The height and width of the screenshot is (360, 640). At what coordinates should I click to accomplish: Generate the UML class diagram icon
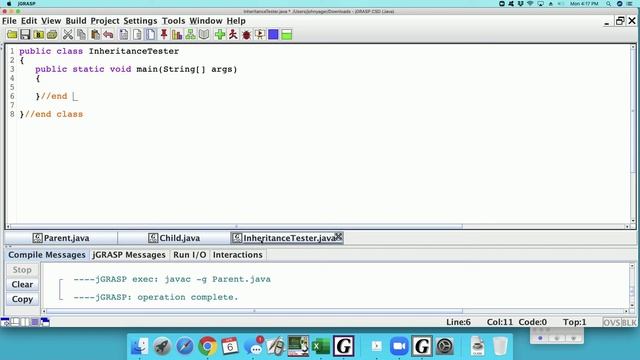190,35
